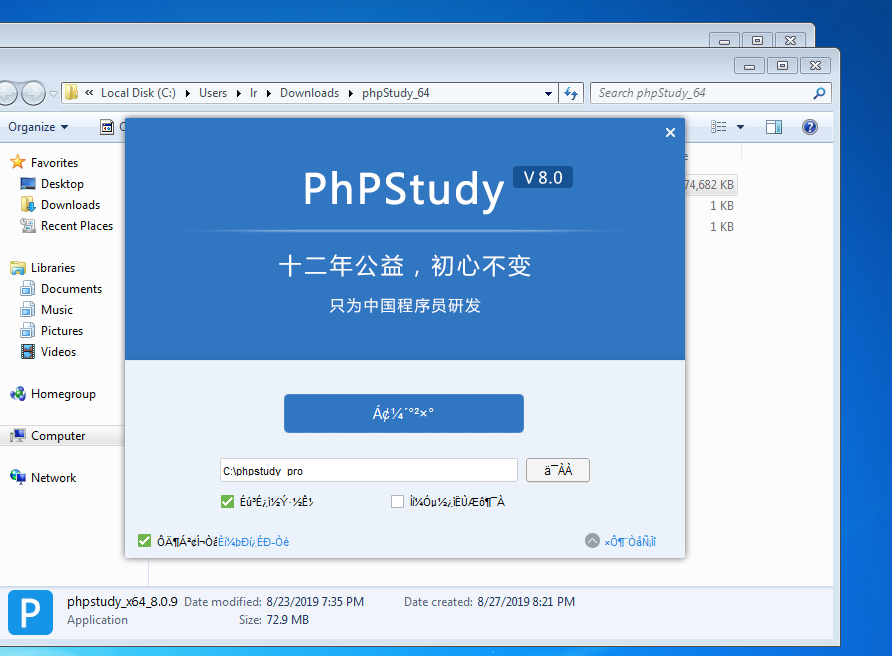Click the date modified value 8/23/2019 7:35 PM
The height and width of the screenshot is (656, 892).
click(315, 602)
